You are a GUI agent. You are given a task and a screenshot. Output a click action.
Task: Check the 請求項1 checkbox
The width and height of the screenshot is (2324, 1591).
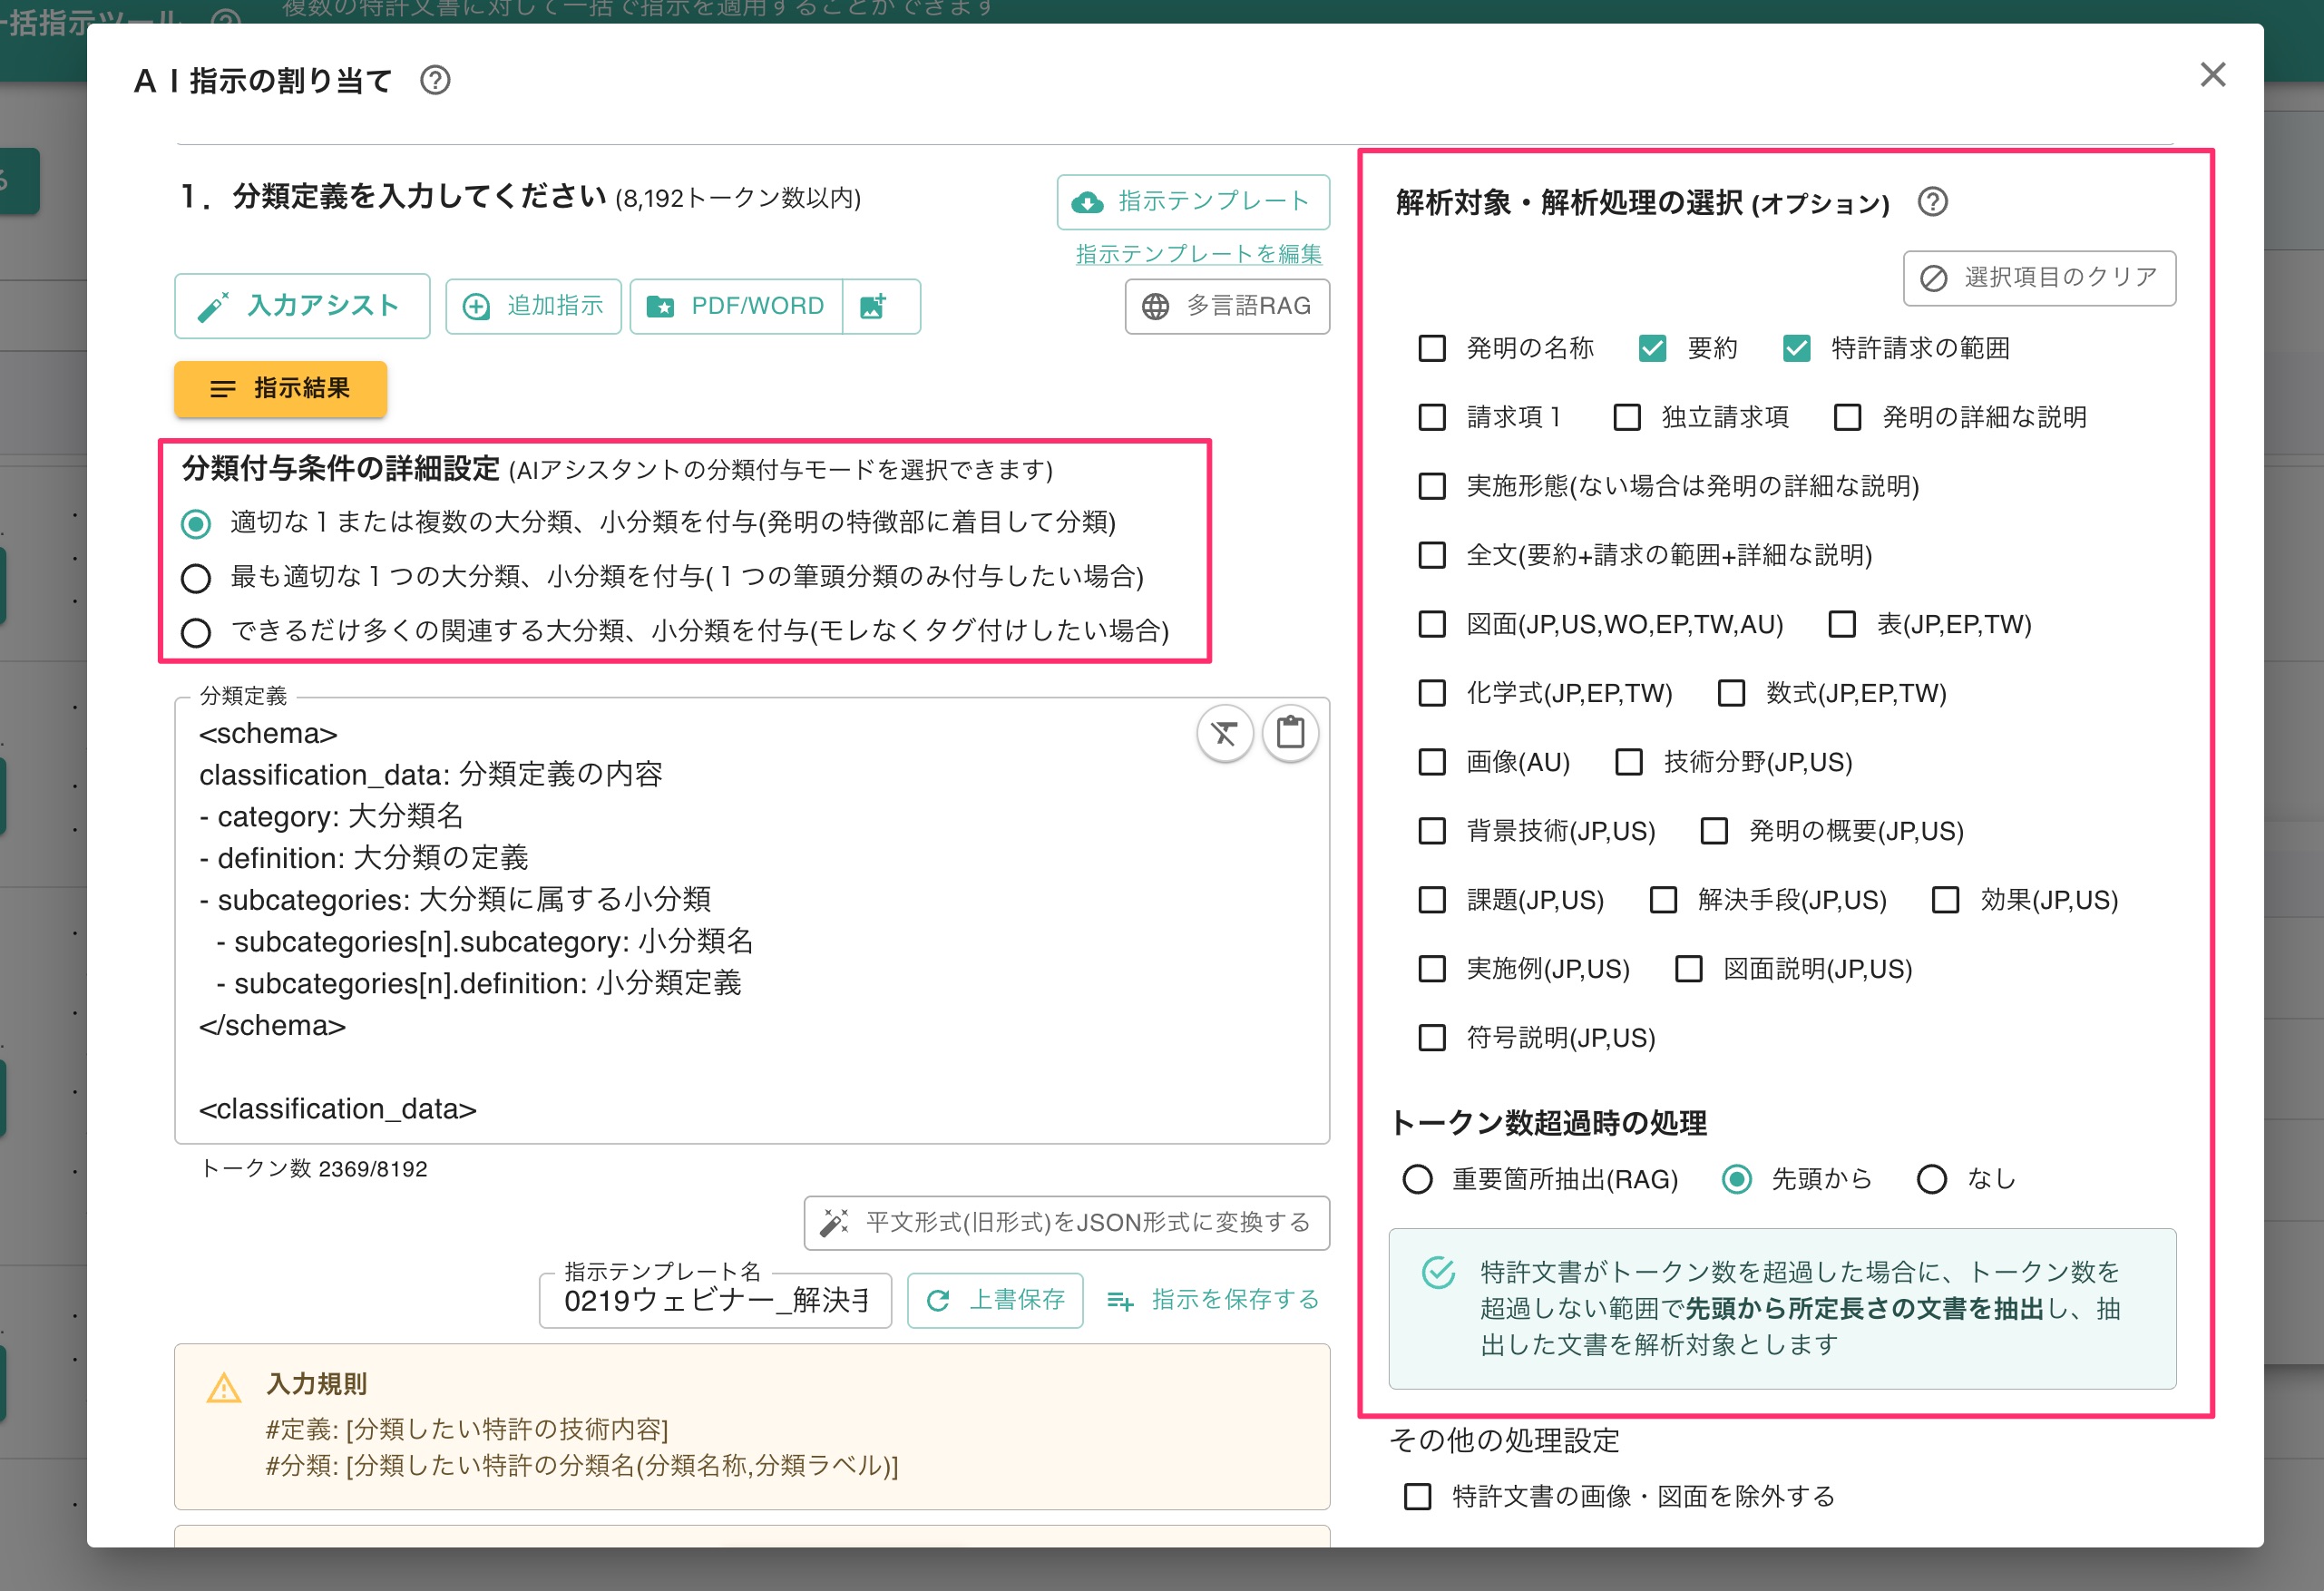click(1432, 417)
